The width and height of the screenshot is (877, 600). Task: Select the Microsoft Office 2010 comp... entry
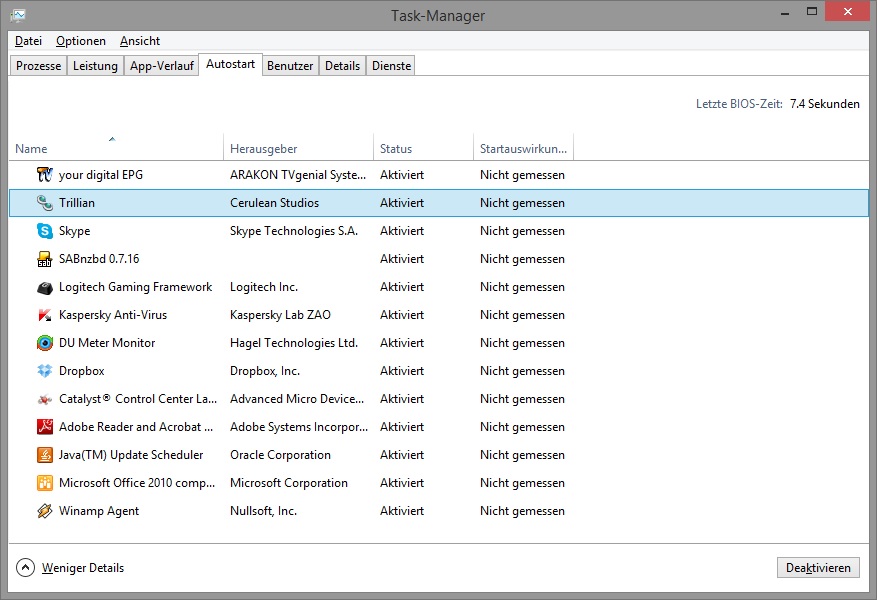tap(137, 483)
